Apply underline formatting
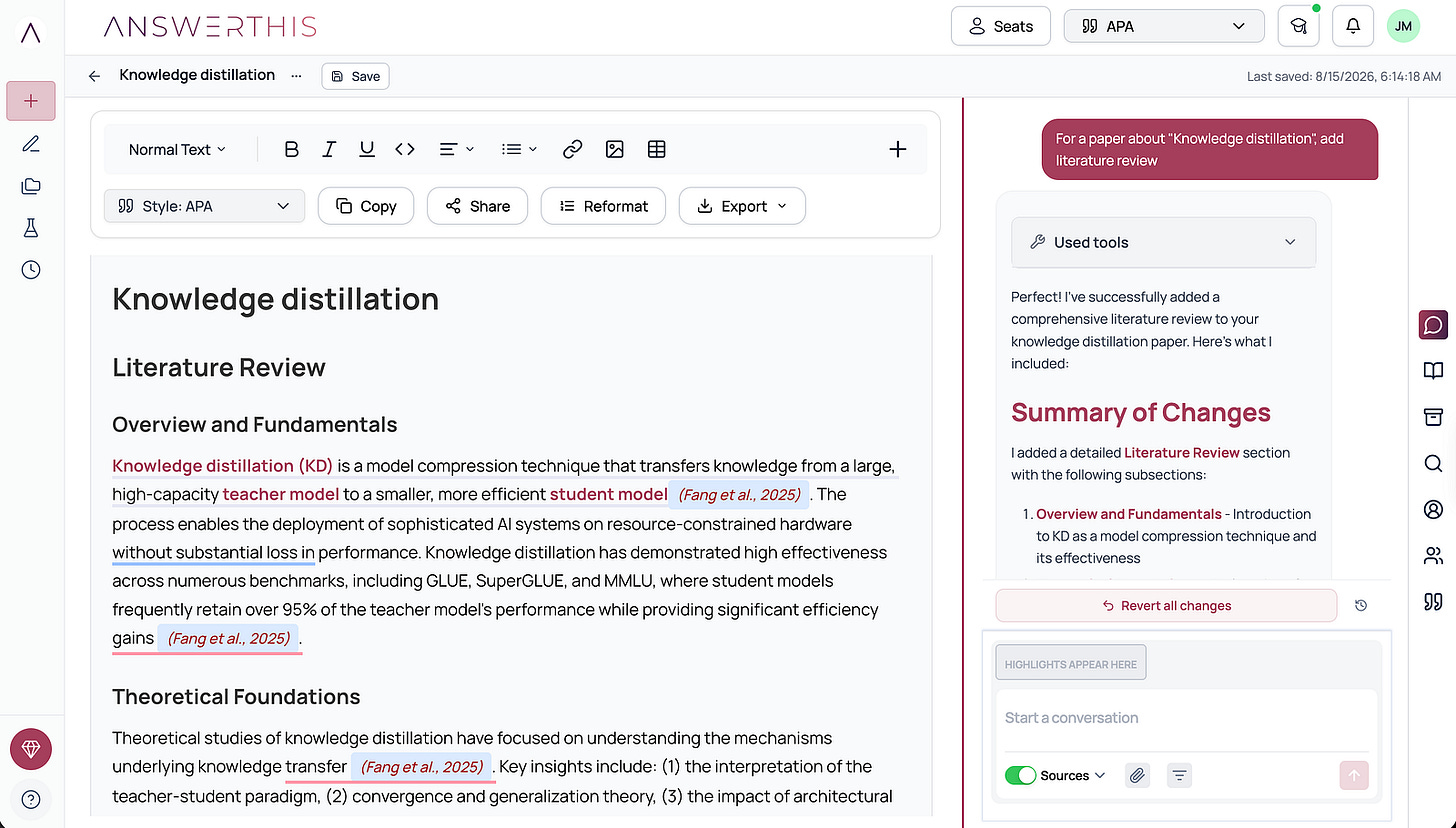Screen dimensions: 1456x828 point(367,149)
